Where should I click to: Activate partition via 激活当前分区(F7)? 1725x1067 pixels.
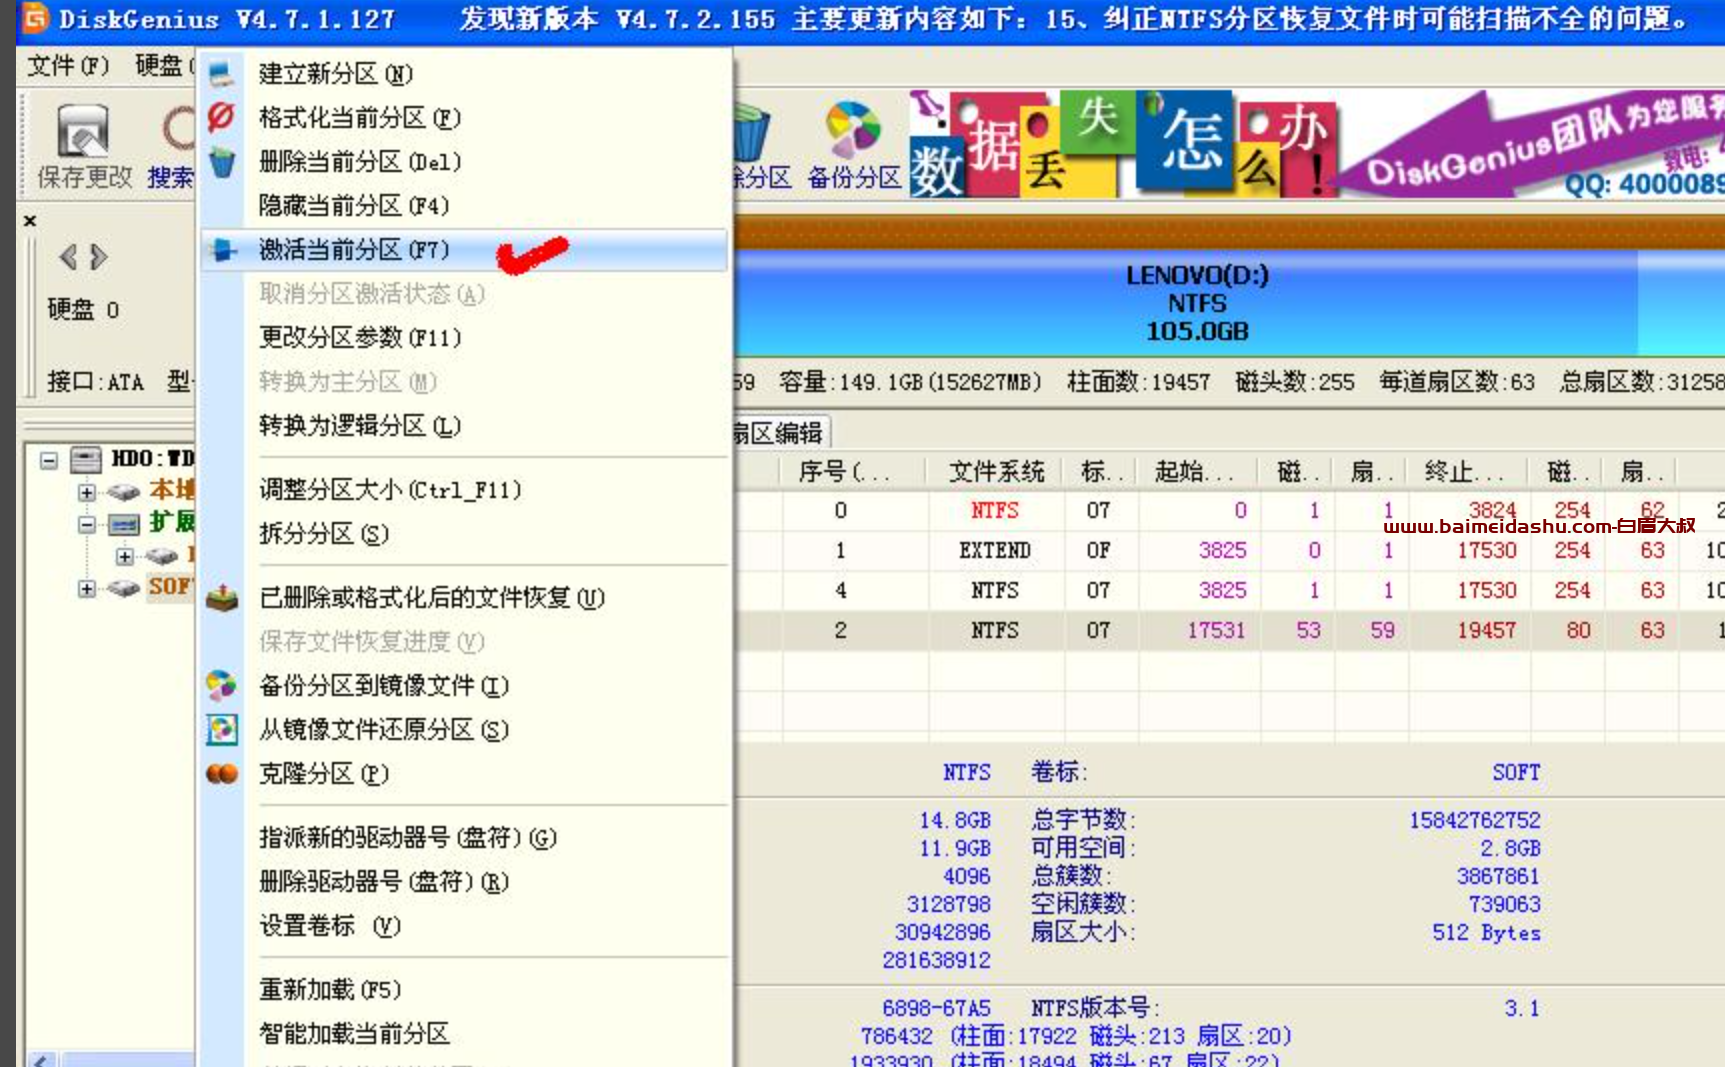[464, 250]
